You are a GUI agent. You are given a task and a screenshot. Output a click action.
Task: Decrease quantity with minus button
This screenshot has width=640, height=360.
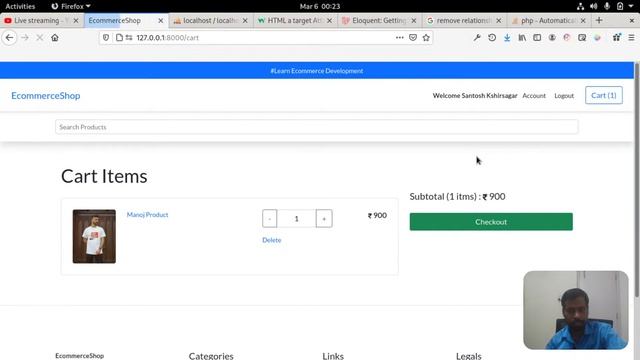pyautogui.click(x=269, y=218)
